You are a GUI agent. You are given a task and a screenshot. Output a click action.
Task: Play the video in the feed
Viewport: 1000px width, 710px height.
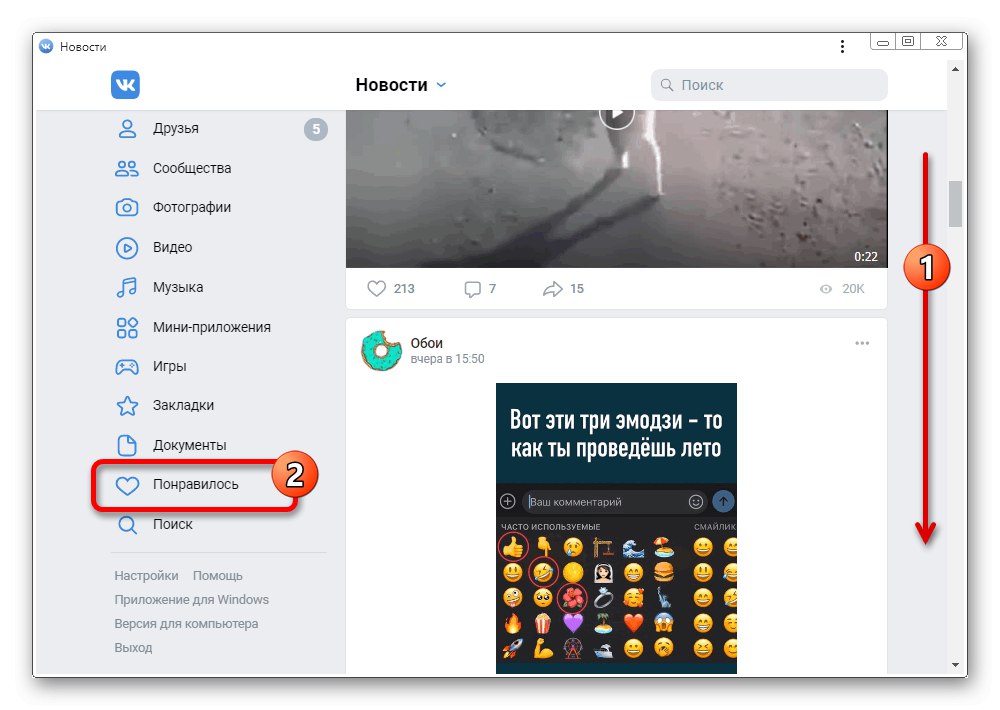point(616,116)
